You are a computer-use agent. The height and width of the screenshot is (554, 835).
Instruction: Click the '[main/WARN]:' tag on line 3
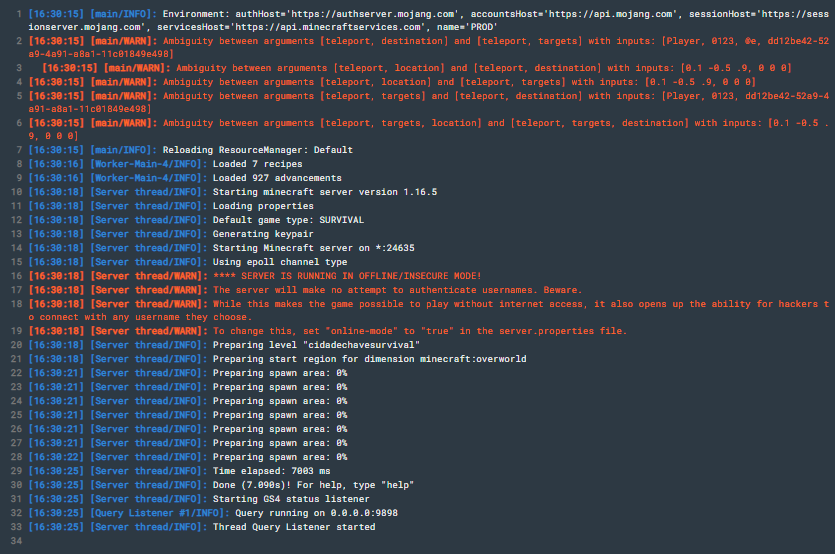point(137,68)
